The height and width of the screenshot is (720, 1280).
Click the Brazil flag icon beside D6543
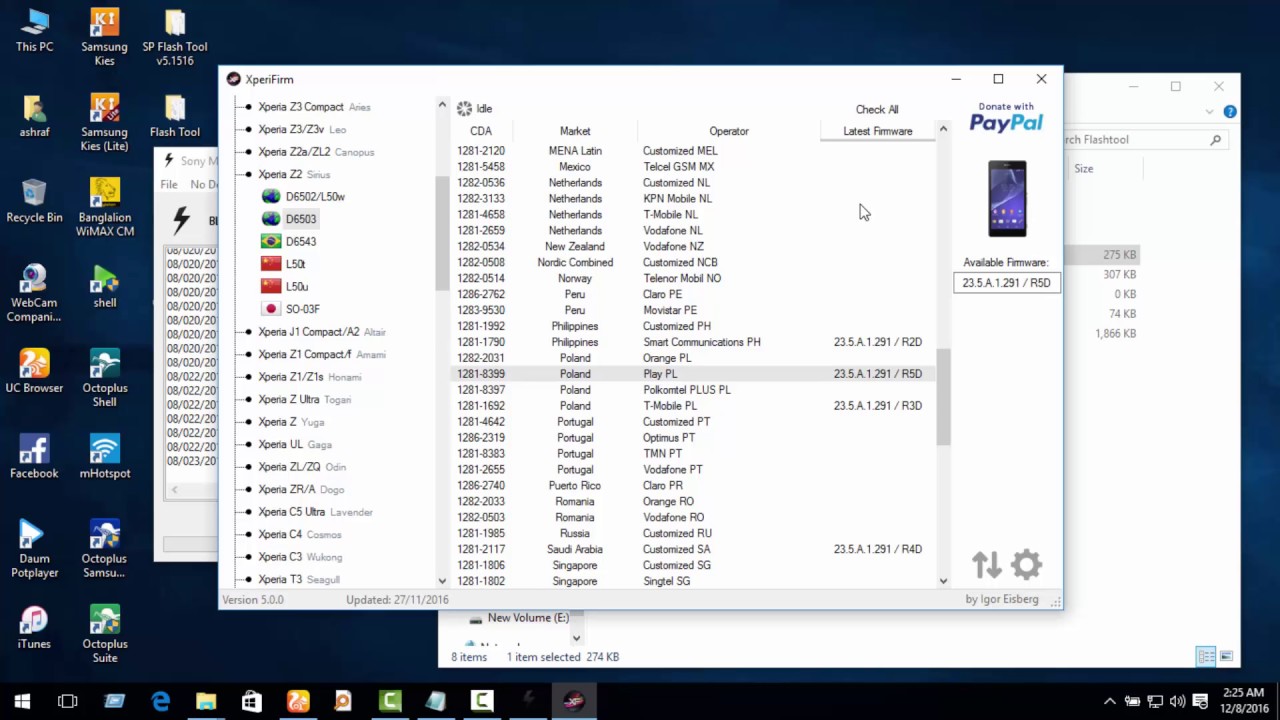[270, 241]
